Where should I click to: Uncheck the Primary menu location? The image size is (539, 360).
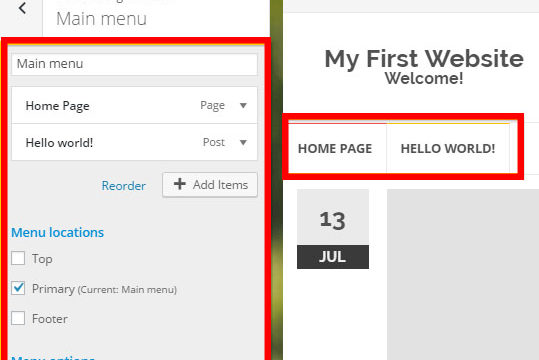18,288
